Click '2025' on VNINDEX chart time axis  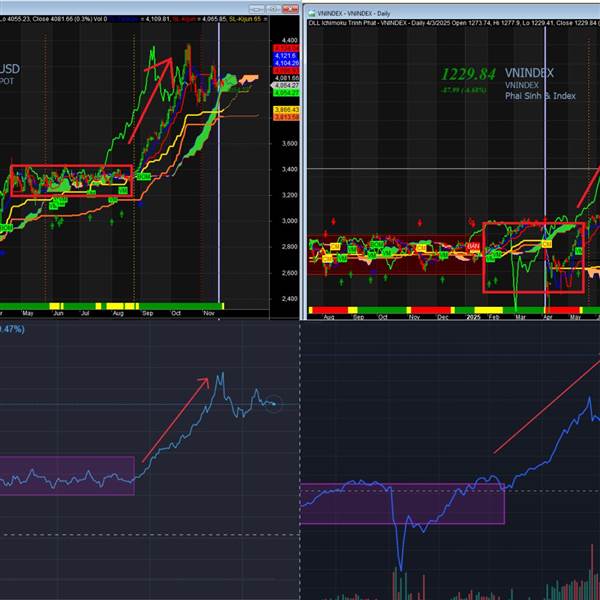[x=473, y=317]
